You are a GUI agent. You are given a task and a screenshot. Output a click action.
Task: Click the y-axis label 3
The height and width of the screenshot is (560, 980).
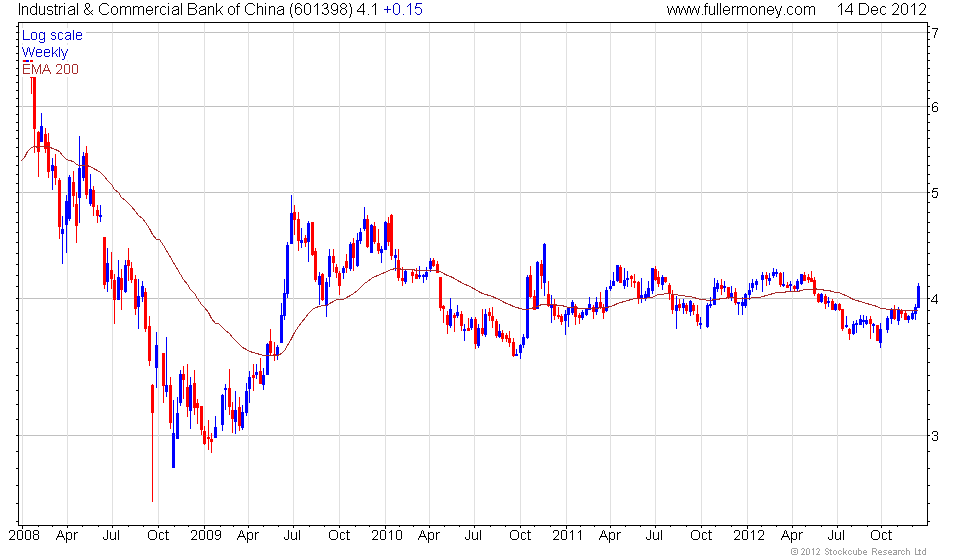pos(935,436)
